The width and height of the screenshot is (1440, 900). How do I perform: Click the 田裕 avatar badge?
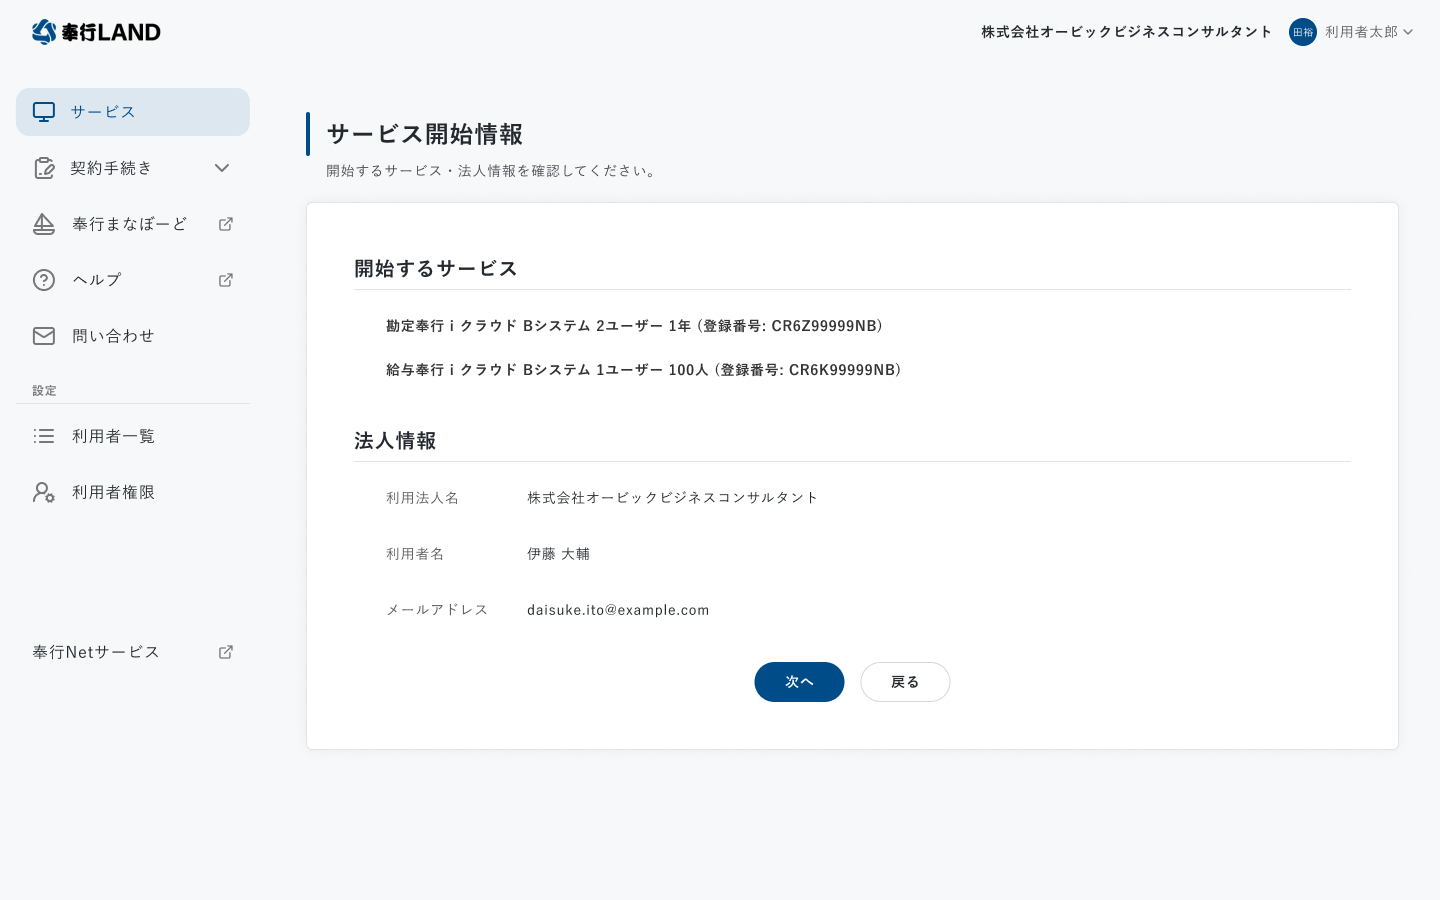(1303, 32)
